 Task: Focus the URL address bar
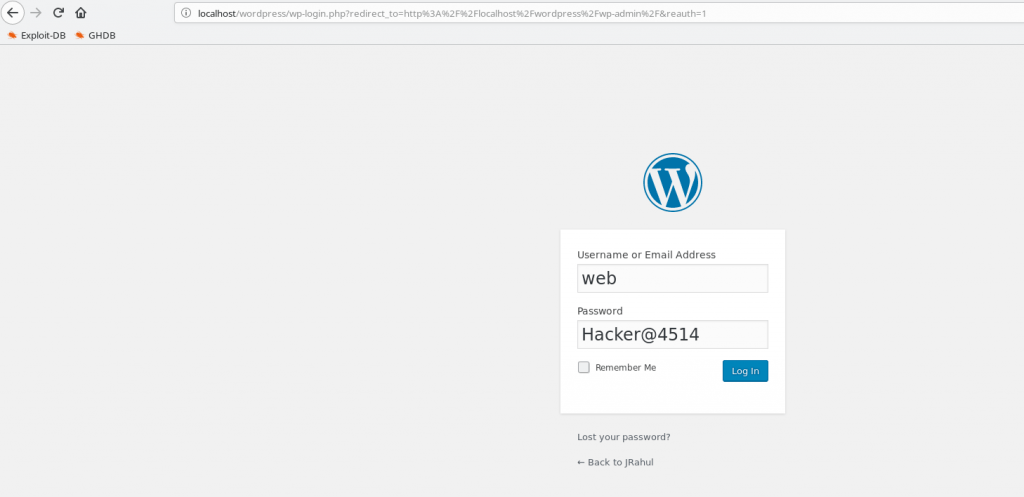coord(599,12)
